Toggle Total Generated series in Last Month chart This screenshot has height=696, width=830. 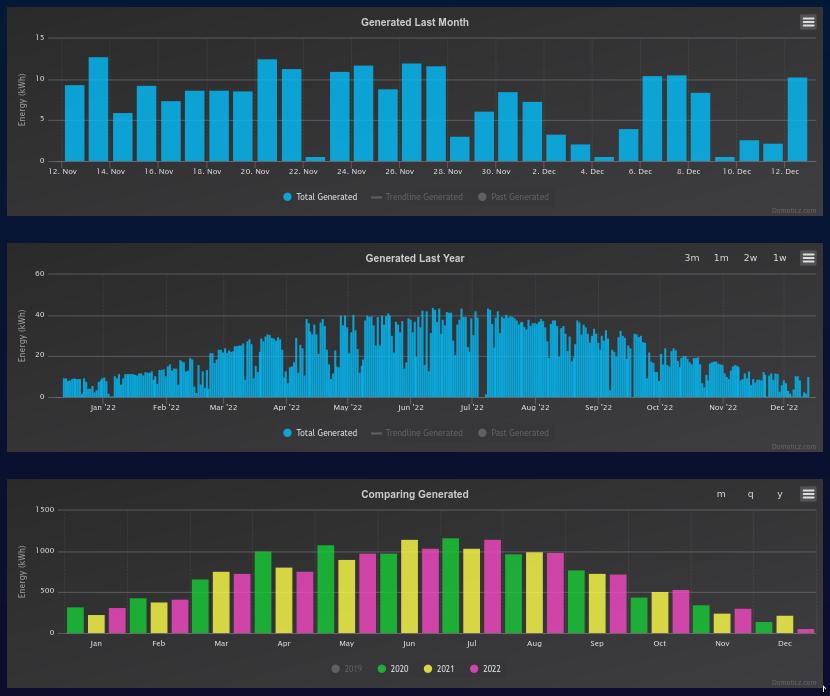[320, 197]
